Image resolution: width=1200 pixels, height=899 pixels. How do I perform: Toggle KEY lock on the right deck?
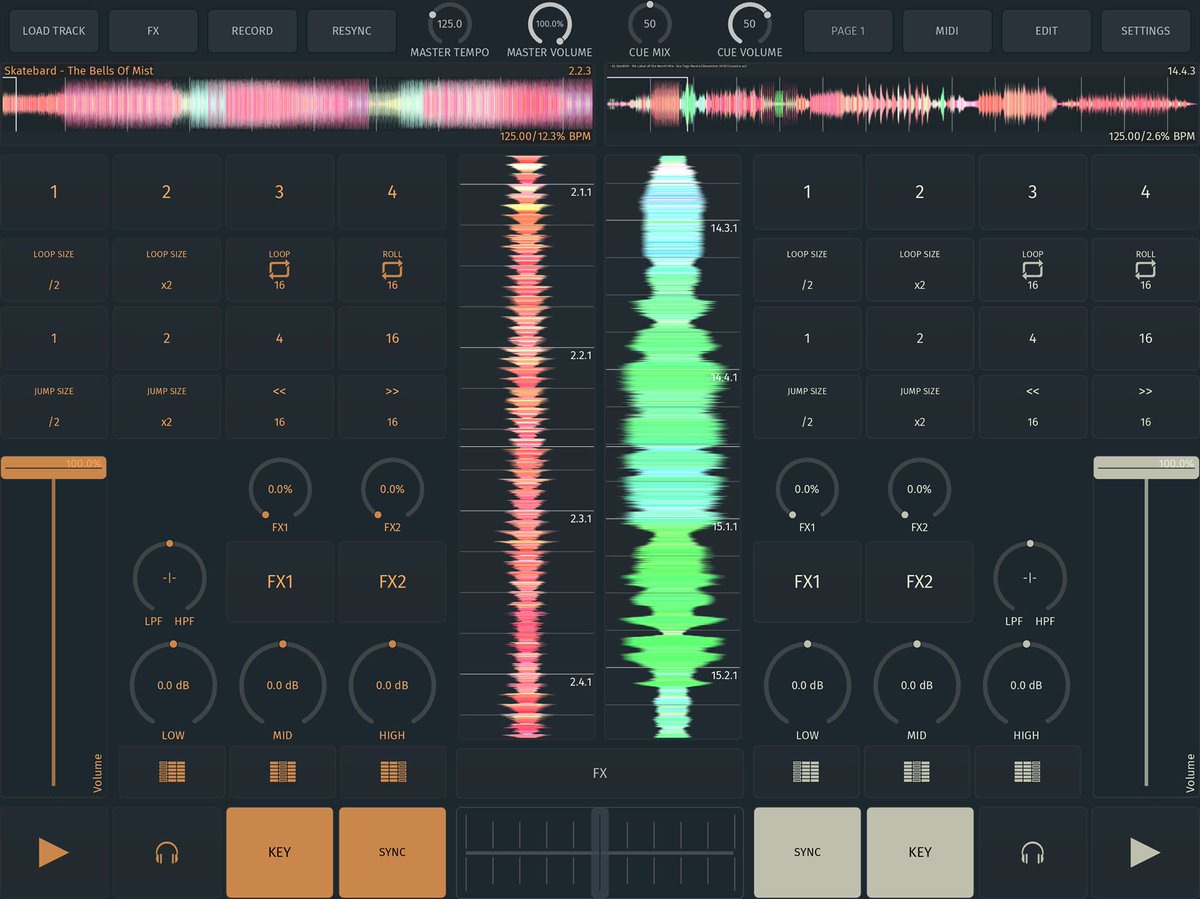[x=919, y=852]
